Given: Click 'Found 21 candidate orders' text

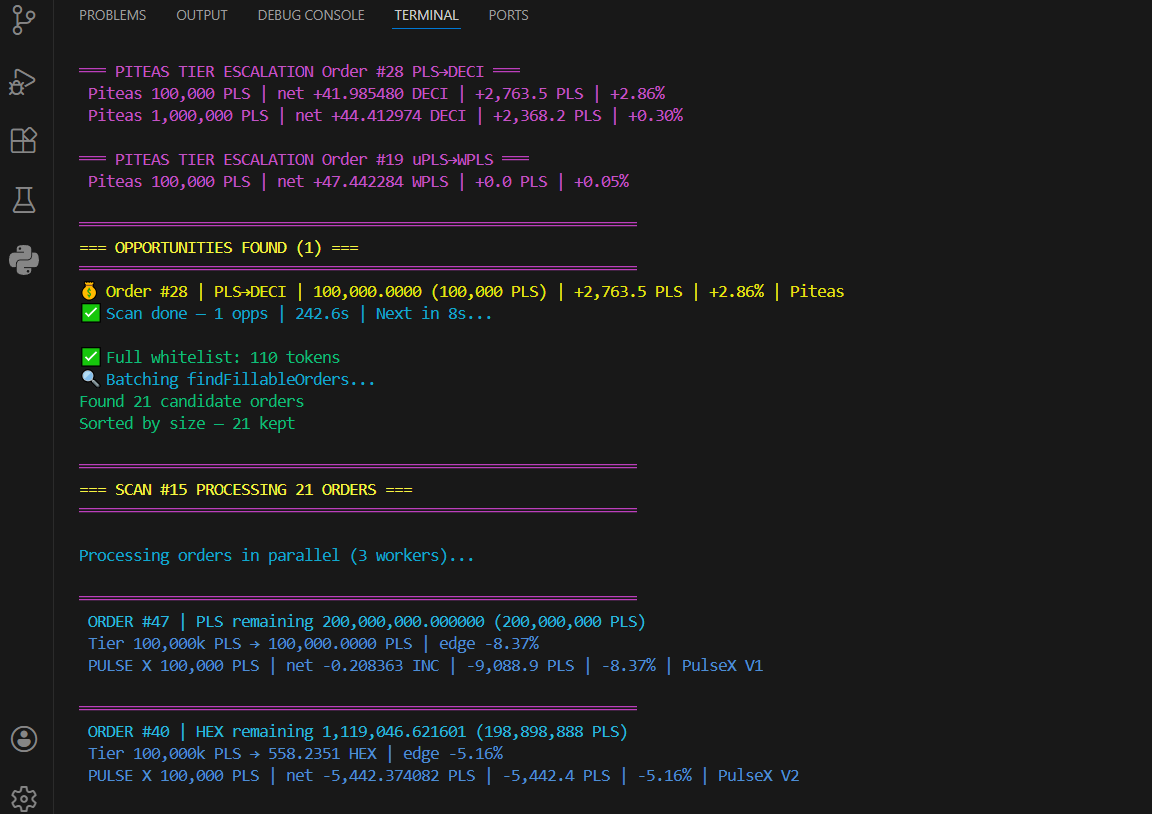Looking at the screenshot, I should [x=192, y=401].
